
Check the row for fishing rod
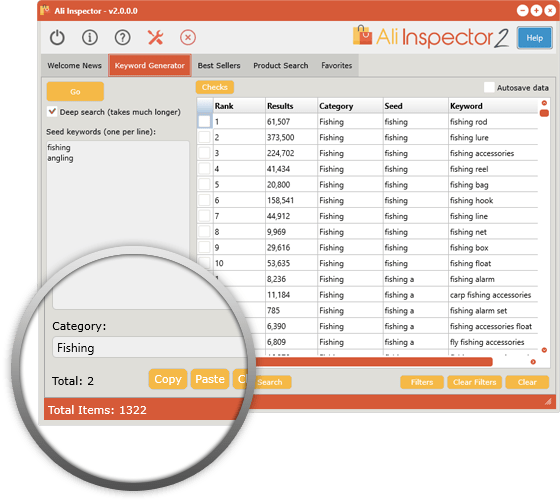coord(204,122)
